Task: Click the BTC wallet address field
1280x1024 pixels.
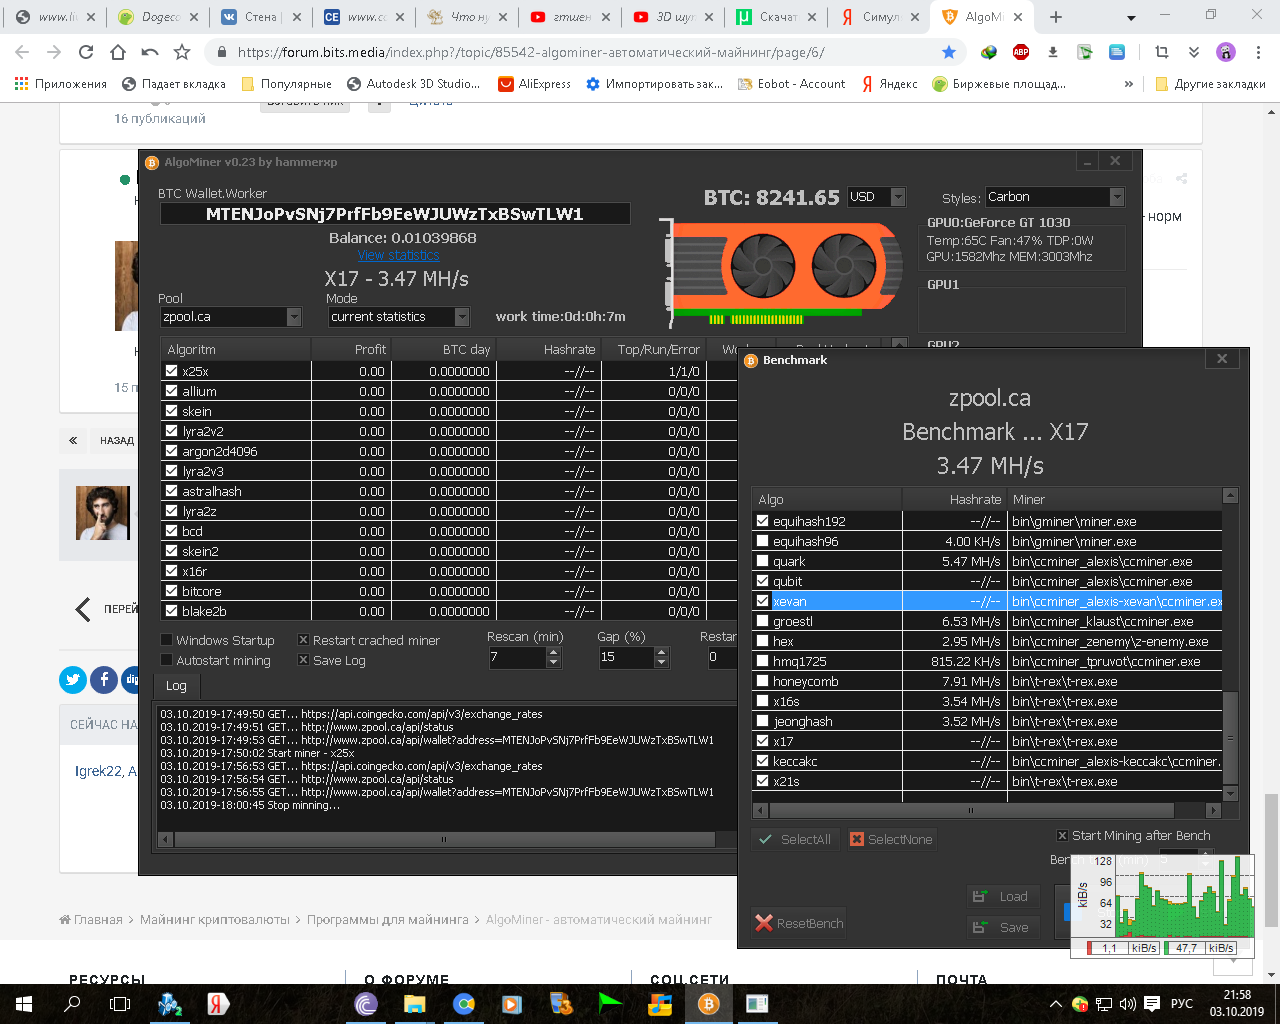Action: 395,214
